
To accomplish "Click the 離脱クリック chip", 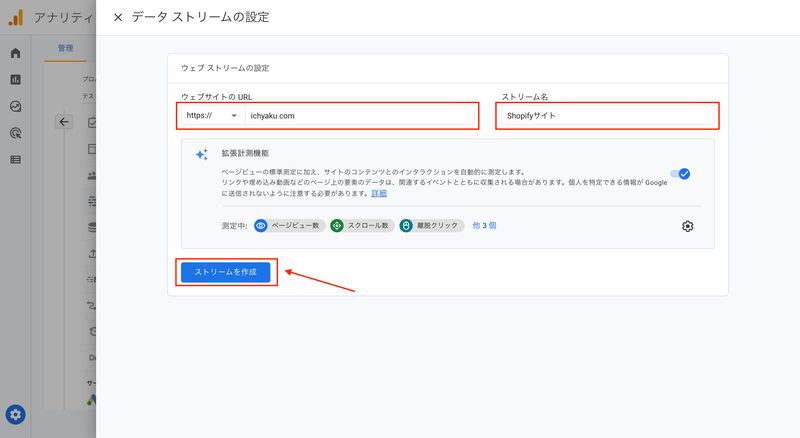I will tap(432, 226).
